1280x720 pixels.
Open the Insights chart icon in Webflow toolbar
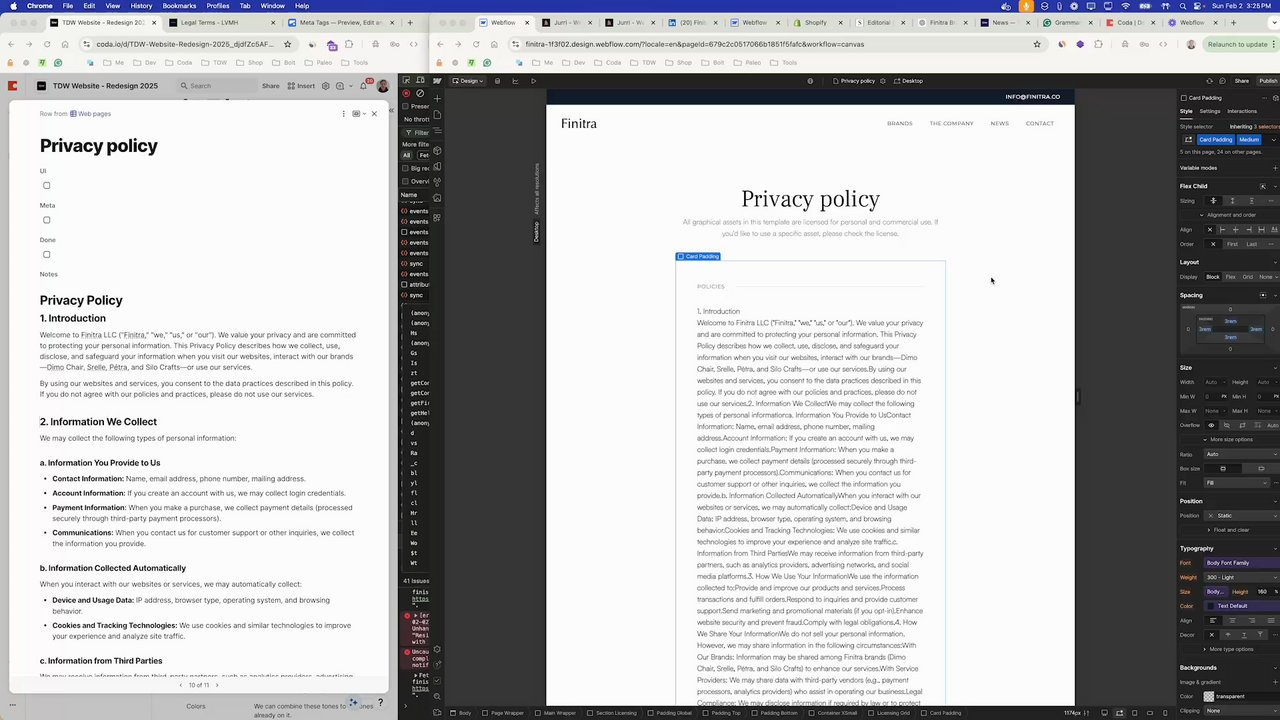(516, 81)
